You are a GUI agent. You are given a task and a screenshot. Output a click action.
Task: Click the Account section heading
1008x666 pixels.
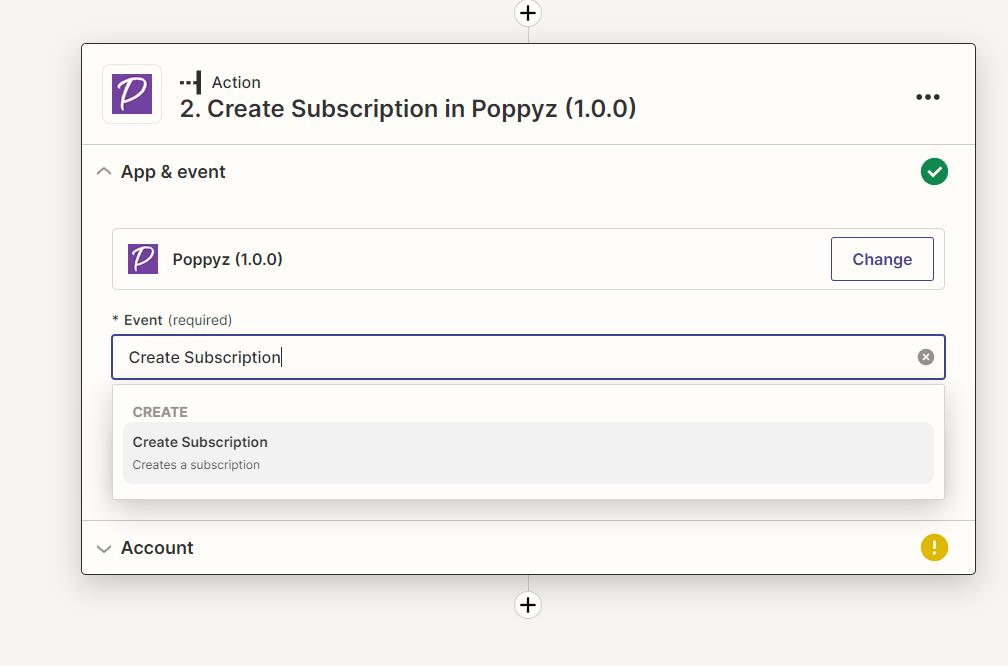click(157, 548)
